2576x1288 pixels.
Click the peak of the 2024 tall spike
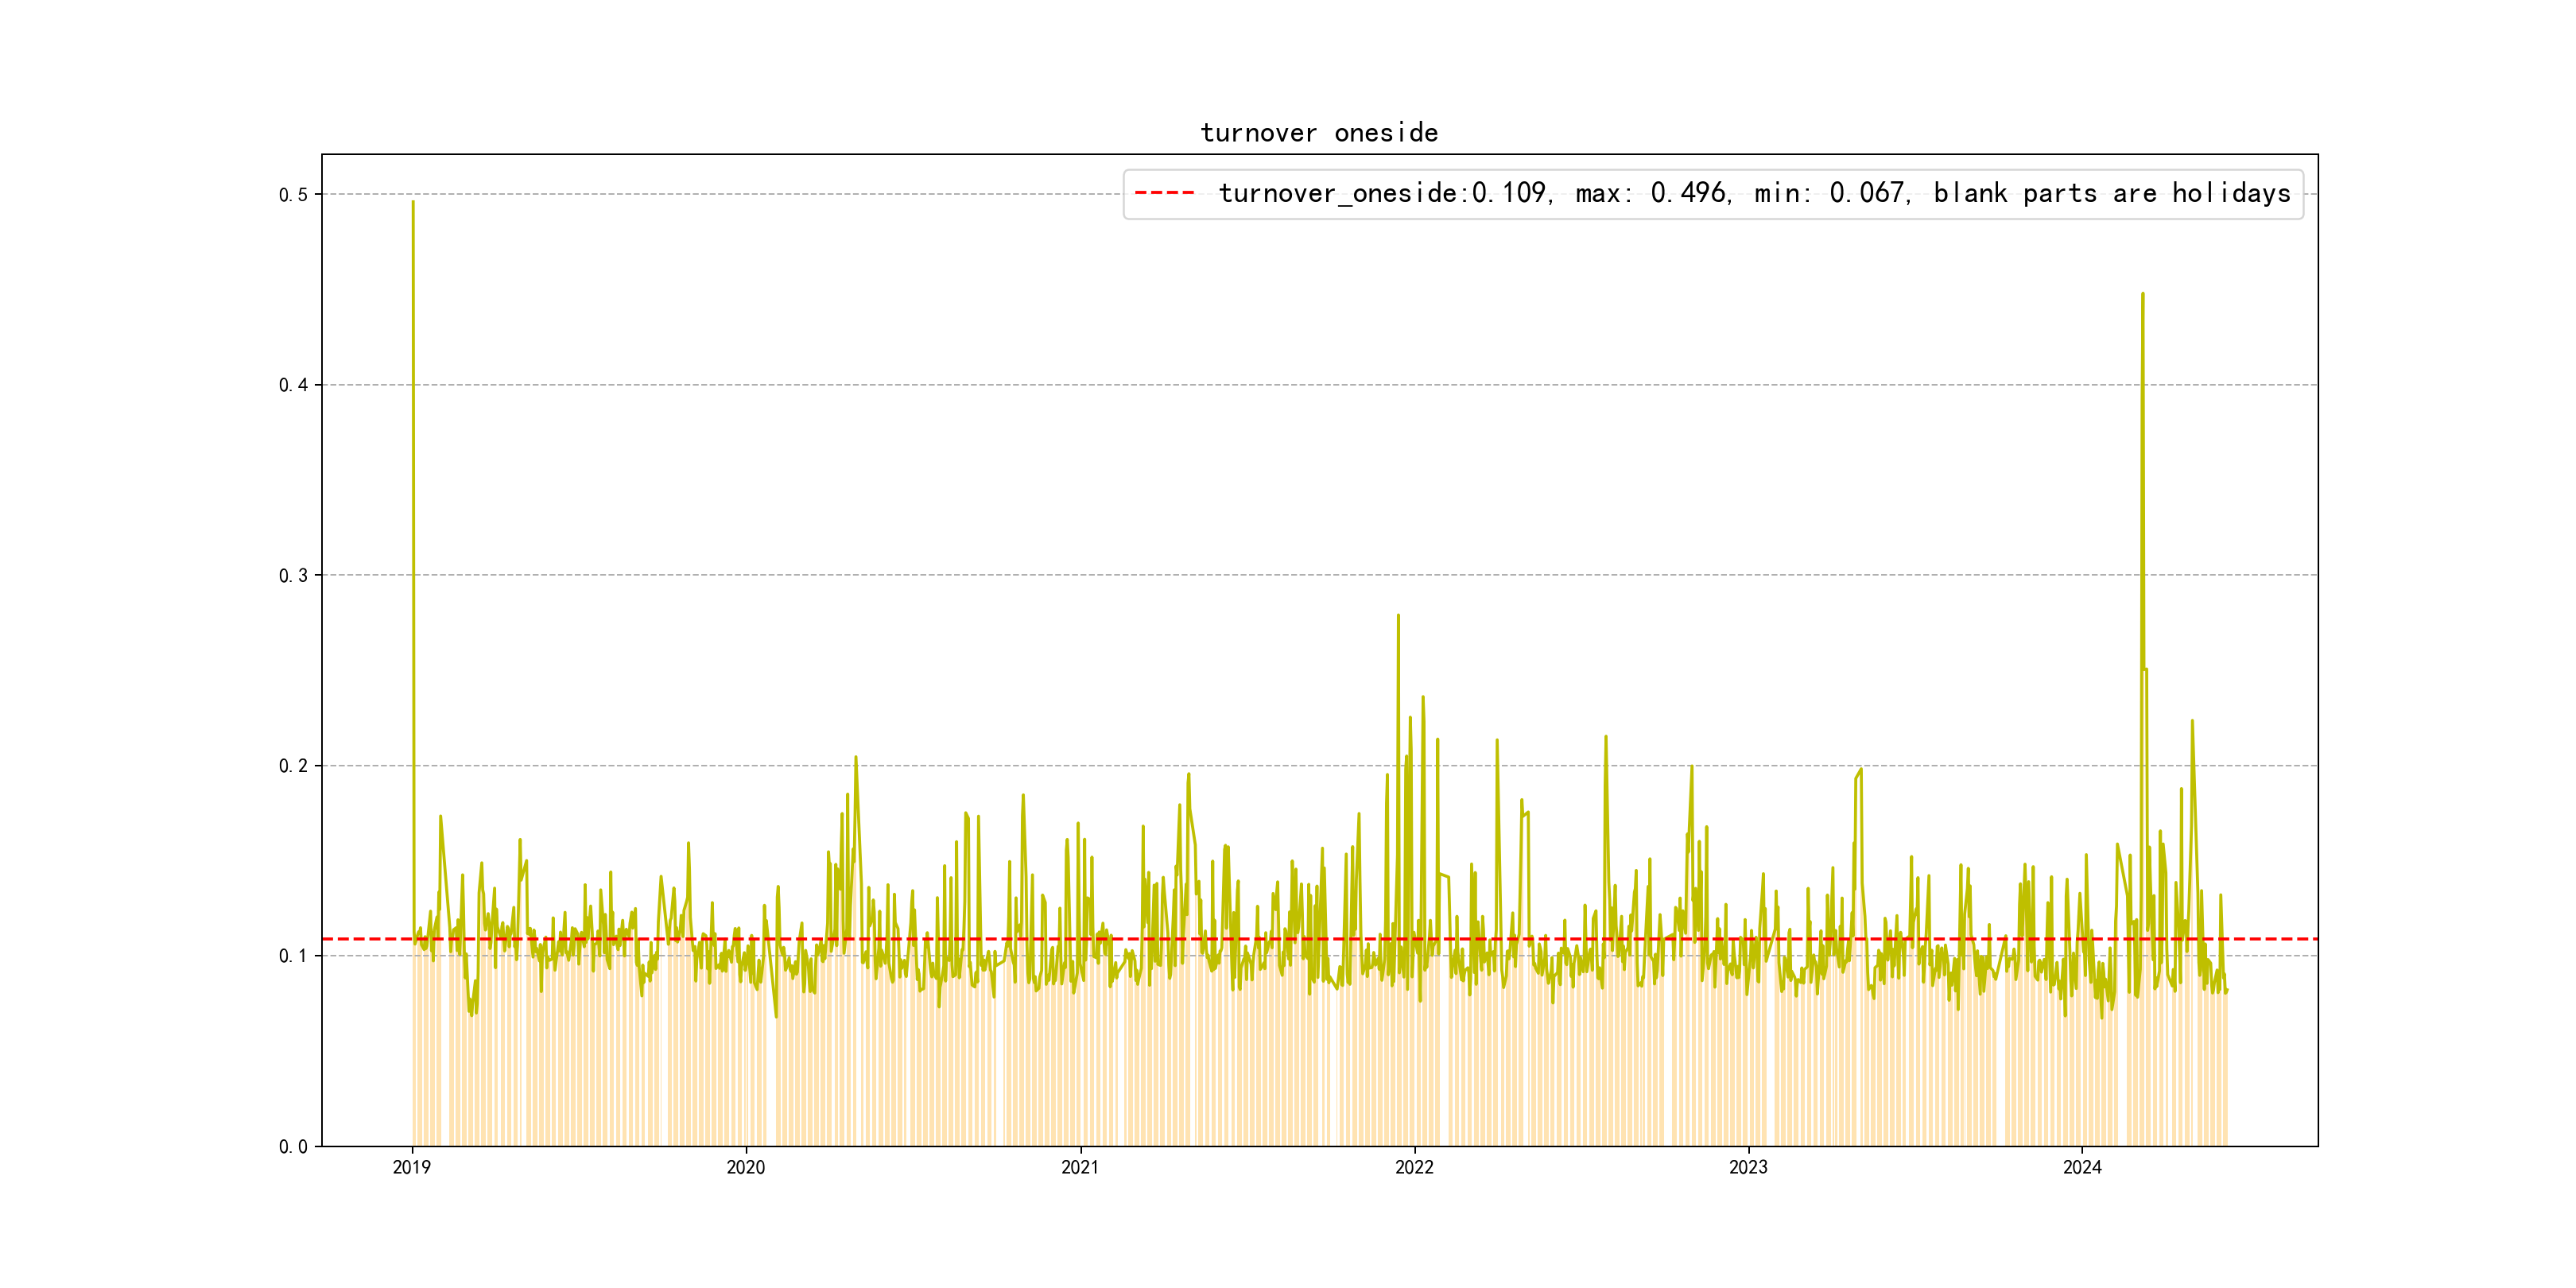tap(2142, 294)
